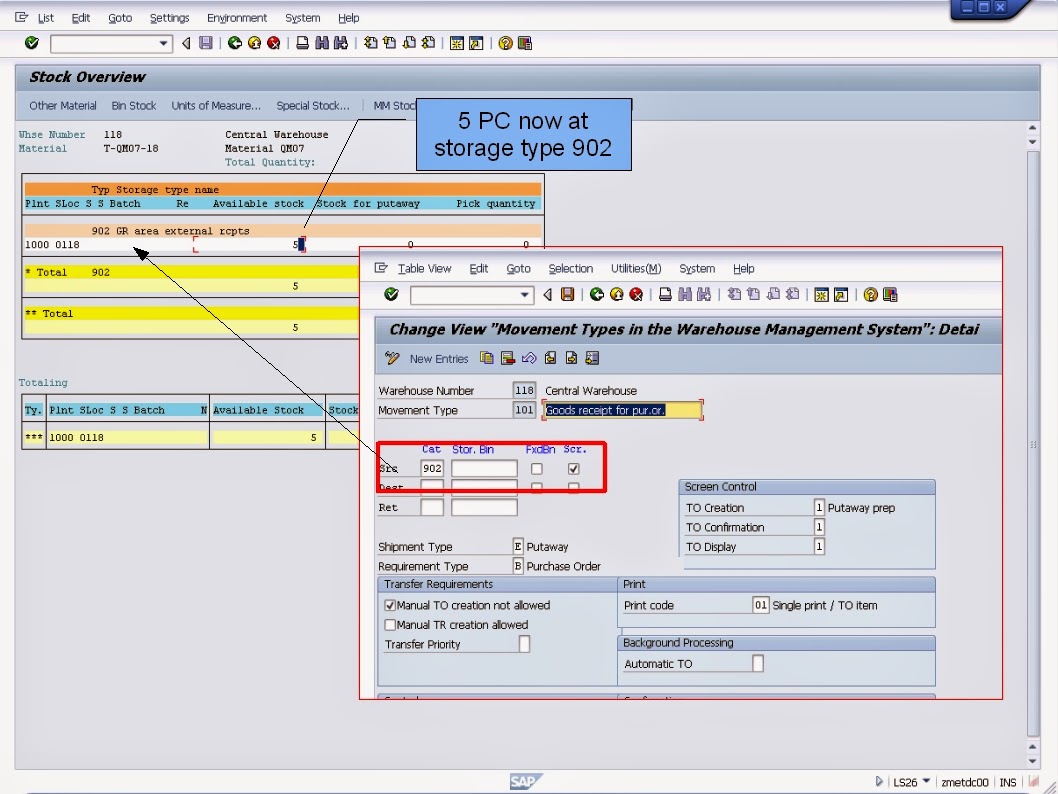Click the Bin Stock button
Viewport: 1058px width, 794px height.
[134, 106]
